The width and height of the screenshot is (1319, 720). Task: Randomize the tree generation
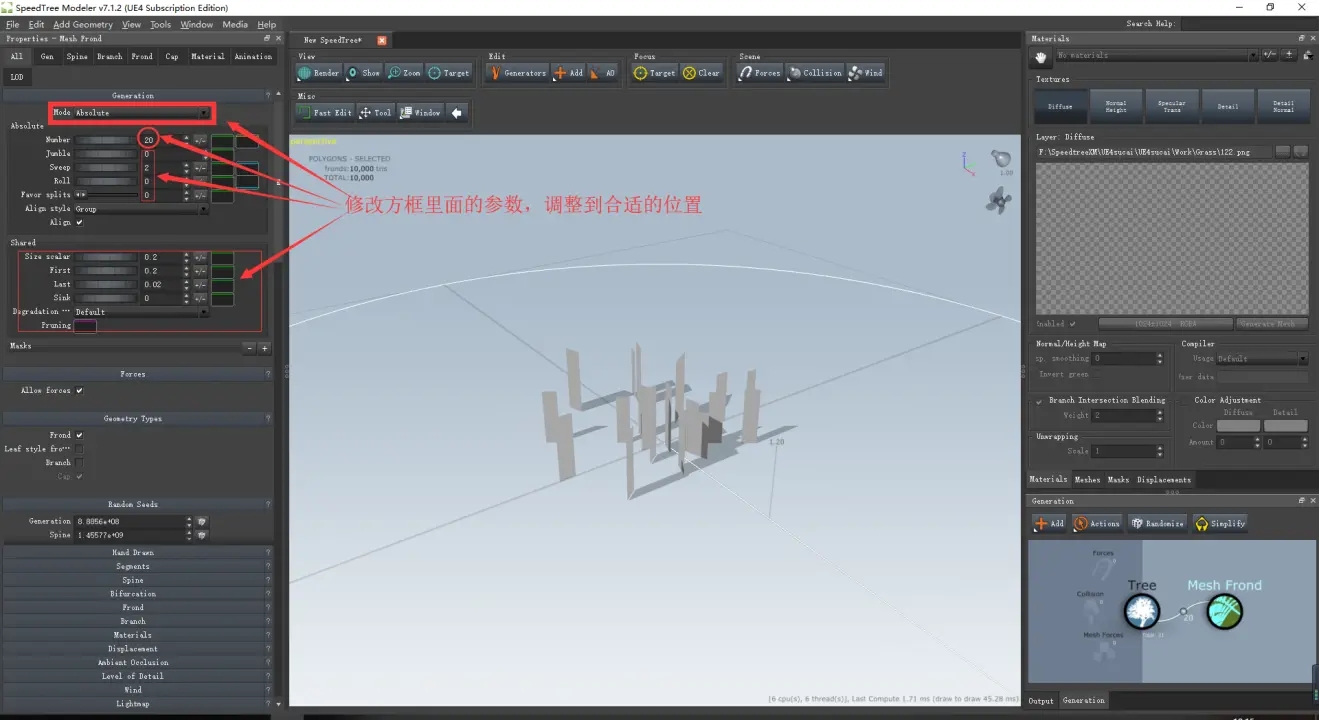(1157, 523)
